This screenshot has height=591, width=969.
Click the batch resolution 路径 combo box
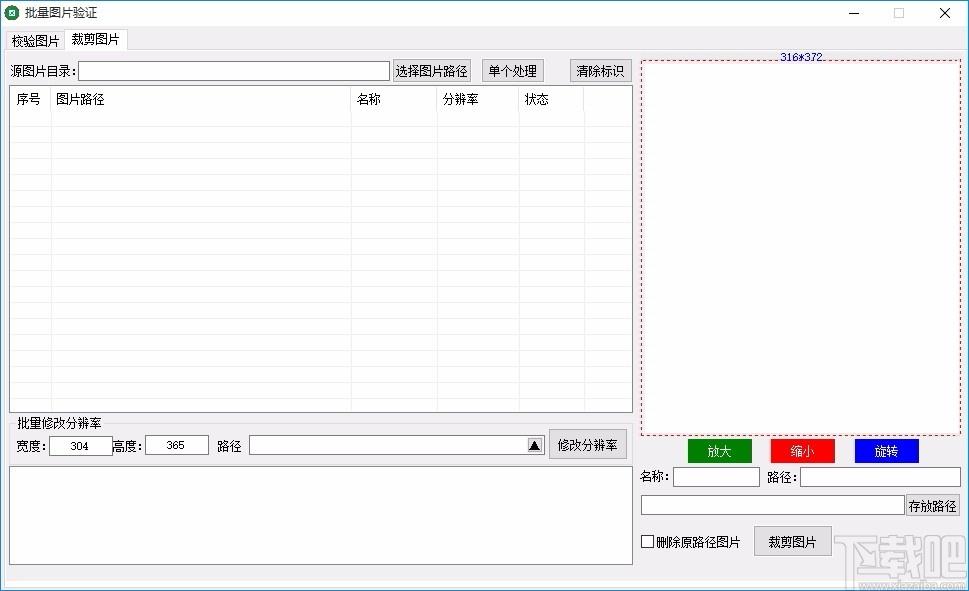[397, 445]
